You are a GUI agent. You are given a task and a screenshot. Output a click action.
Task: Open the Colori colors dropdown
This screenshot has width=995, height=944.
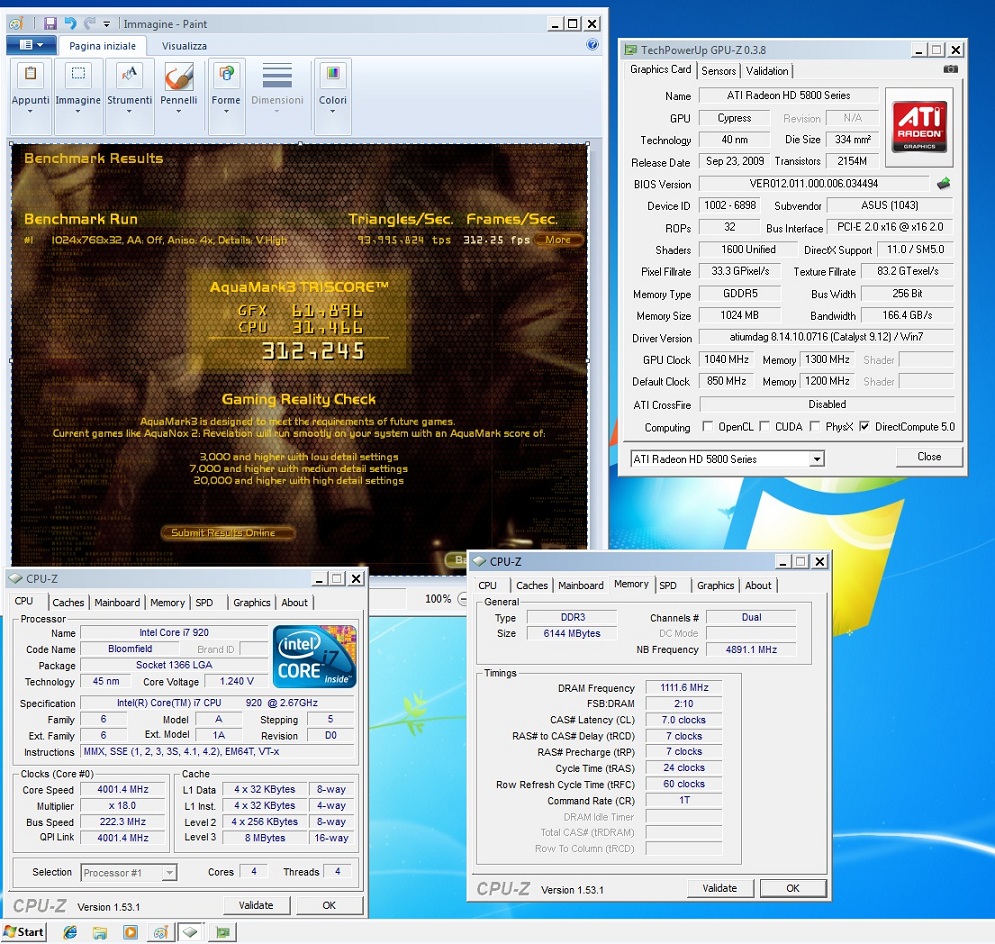tap(333, 96)
